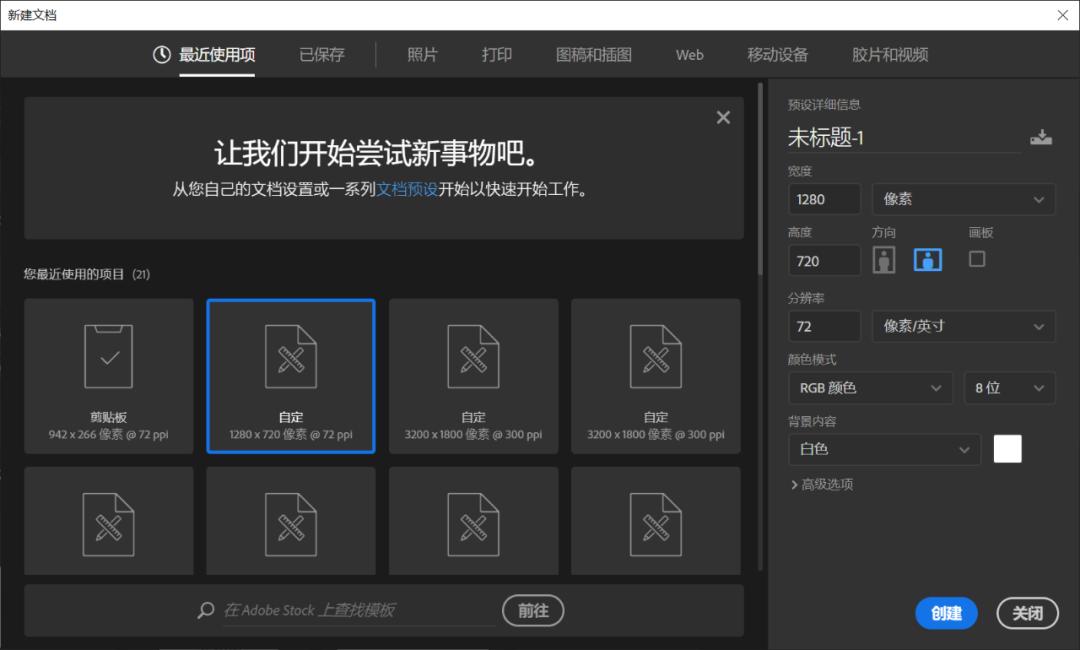The width and height of the screenshot is (1080, 650).
Task: Click the white background color swatch
Action: [1007, 448]
